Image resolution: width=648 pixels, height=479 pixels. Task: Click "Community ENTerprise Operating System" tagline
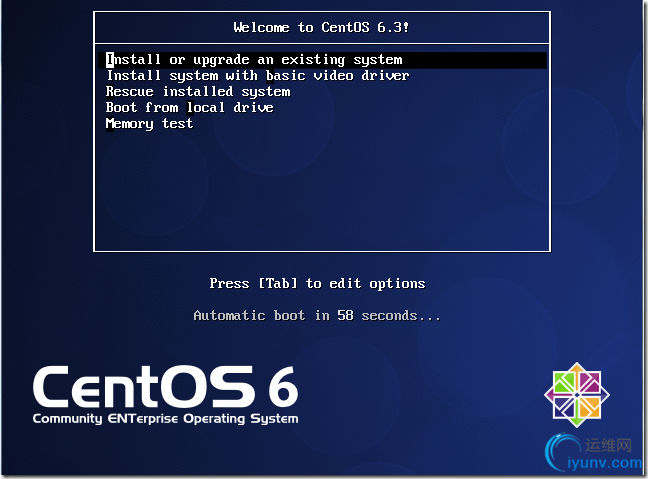(x=165, y=419)
